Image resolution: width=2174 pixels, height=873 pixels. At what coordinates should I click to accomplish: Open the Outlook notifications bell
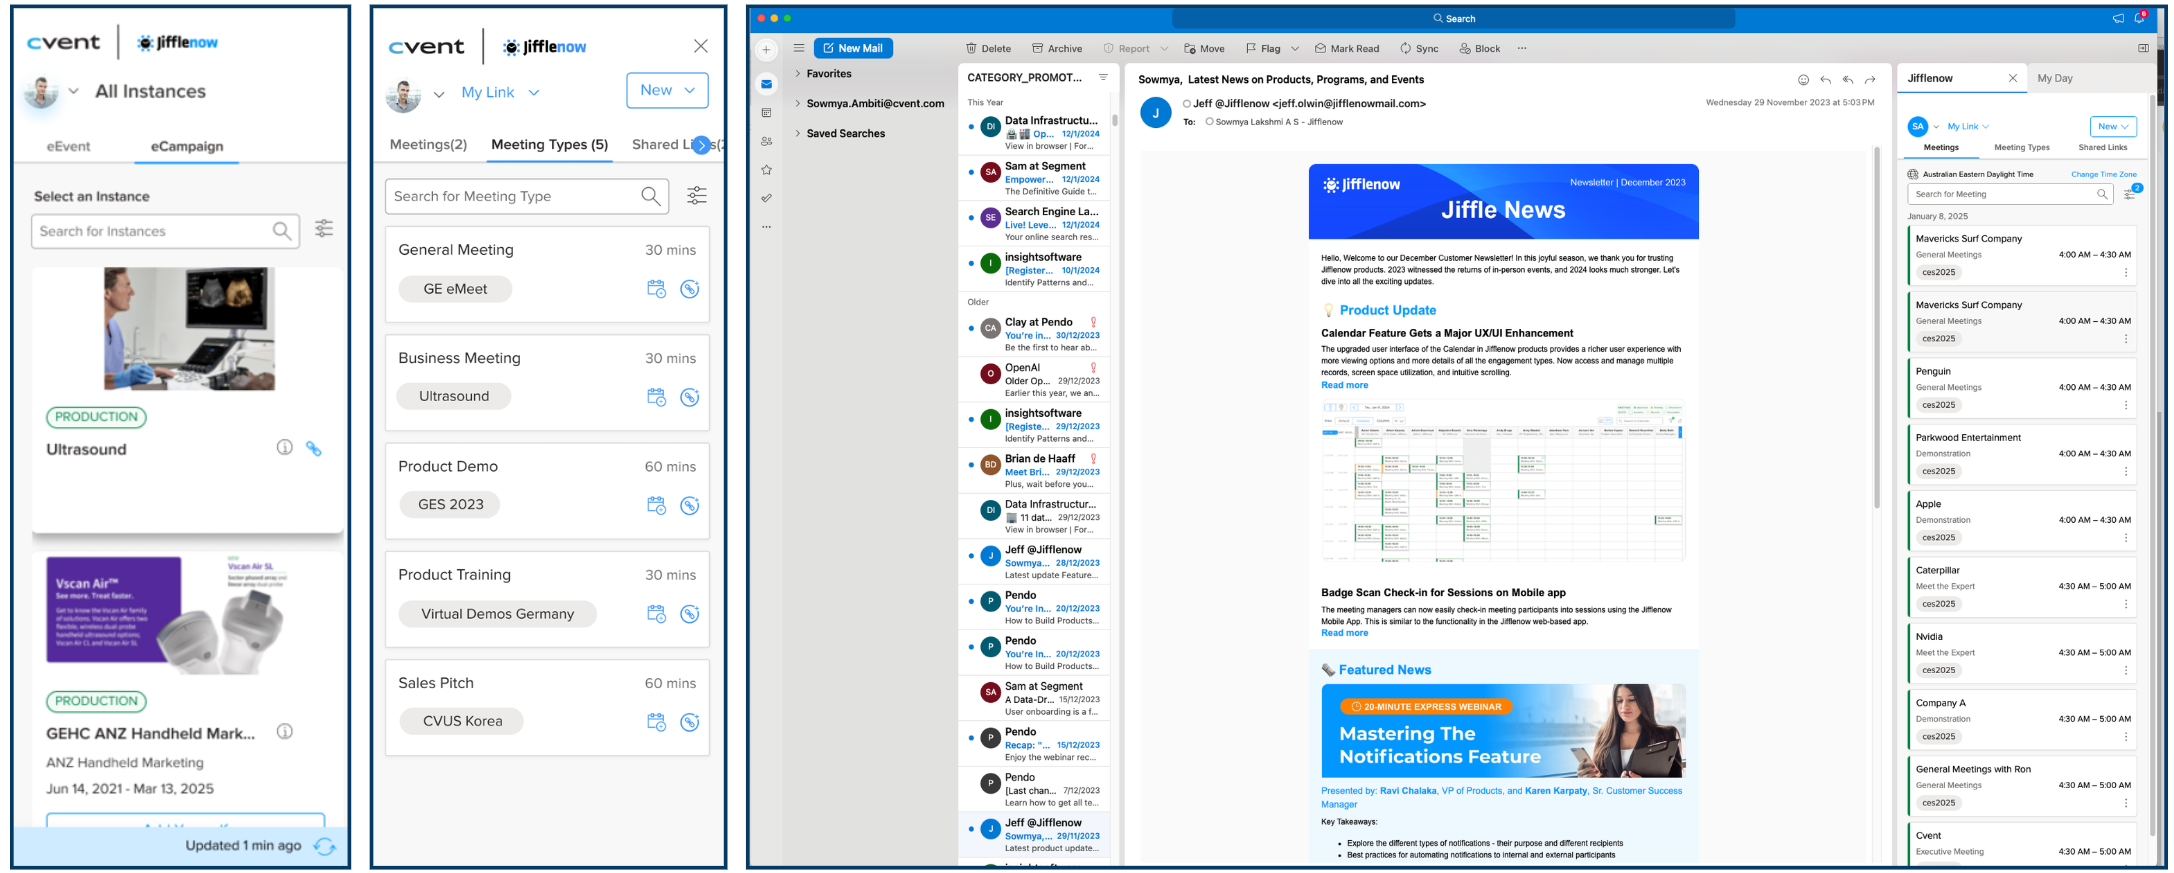tap(2140, 18)
